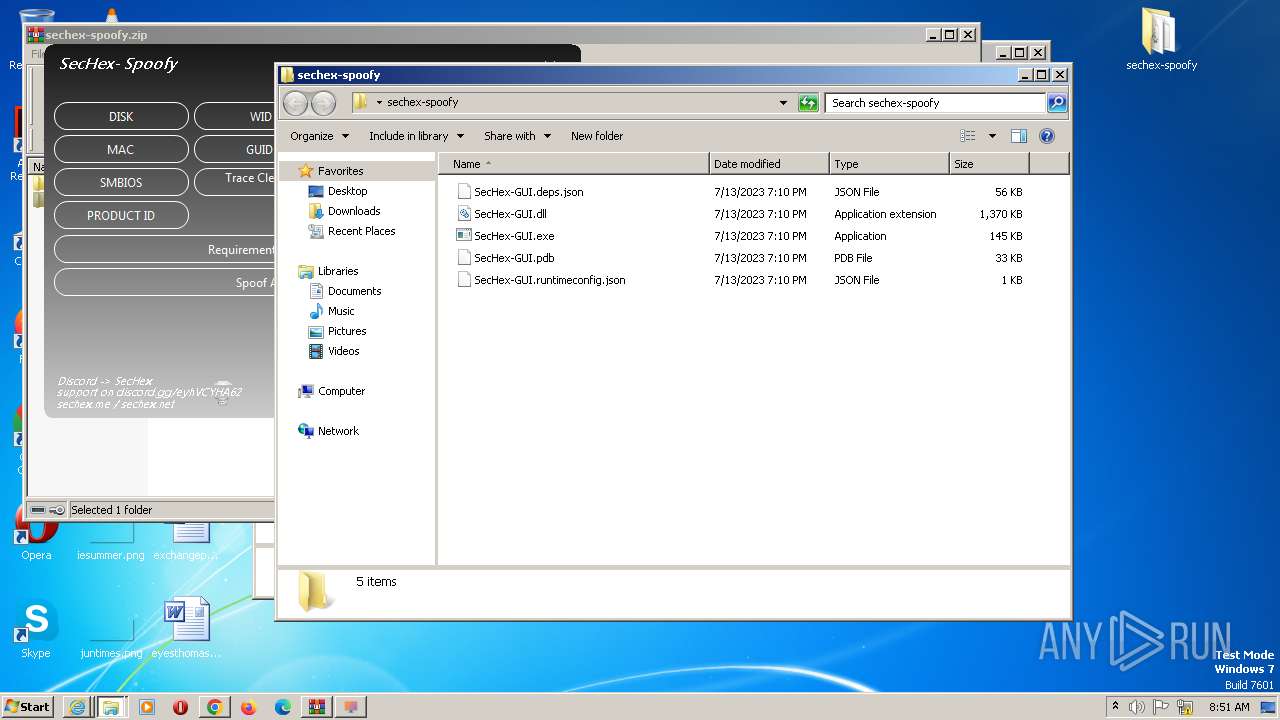Click the 8:51 AM taskbar clock

click(x=1229, y=707)
